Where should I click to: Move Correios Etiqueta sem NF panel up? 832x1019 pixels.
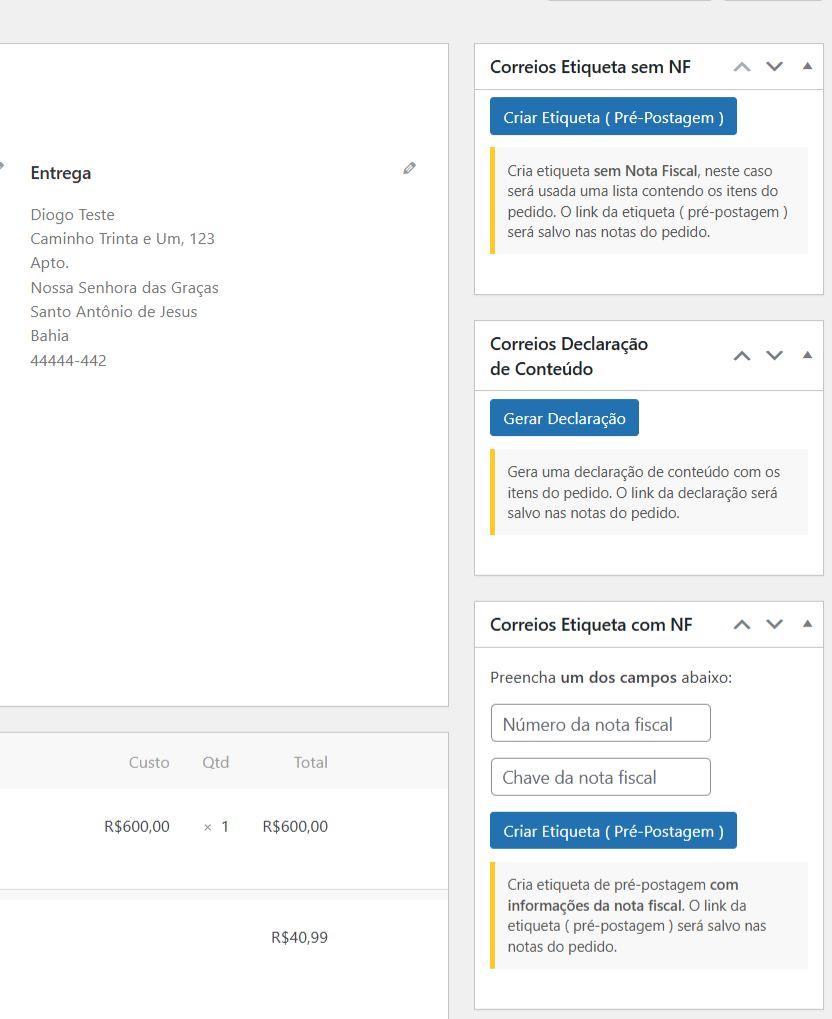point(742,67)
